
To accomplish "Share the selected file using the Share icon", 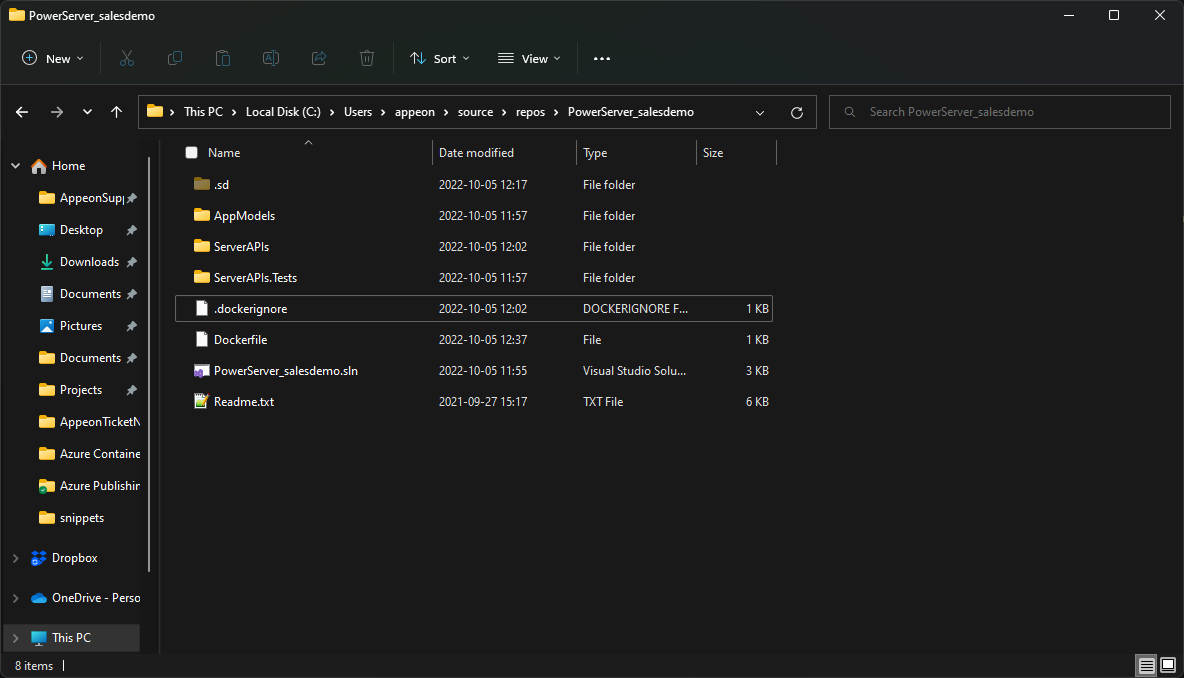I will tap(318, 58).
